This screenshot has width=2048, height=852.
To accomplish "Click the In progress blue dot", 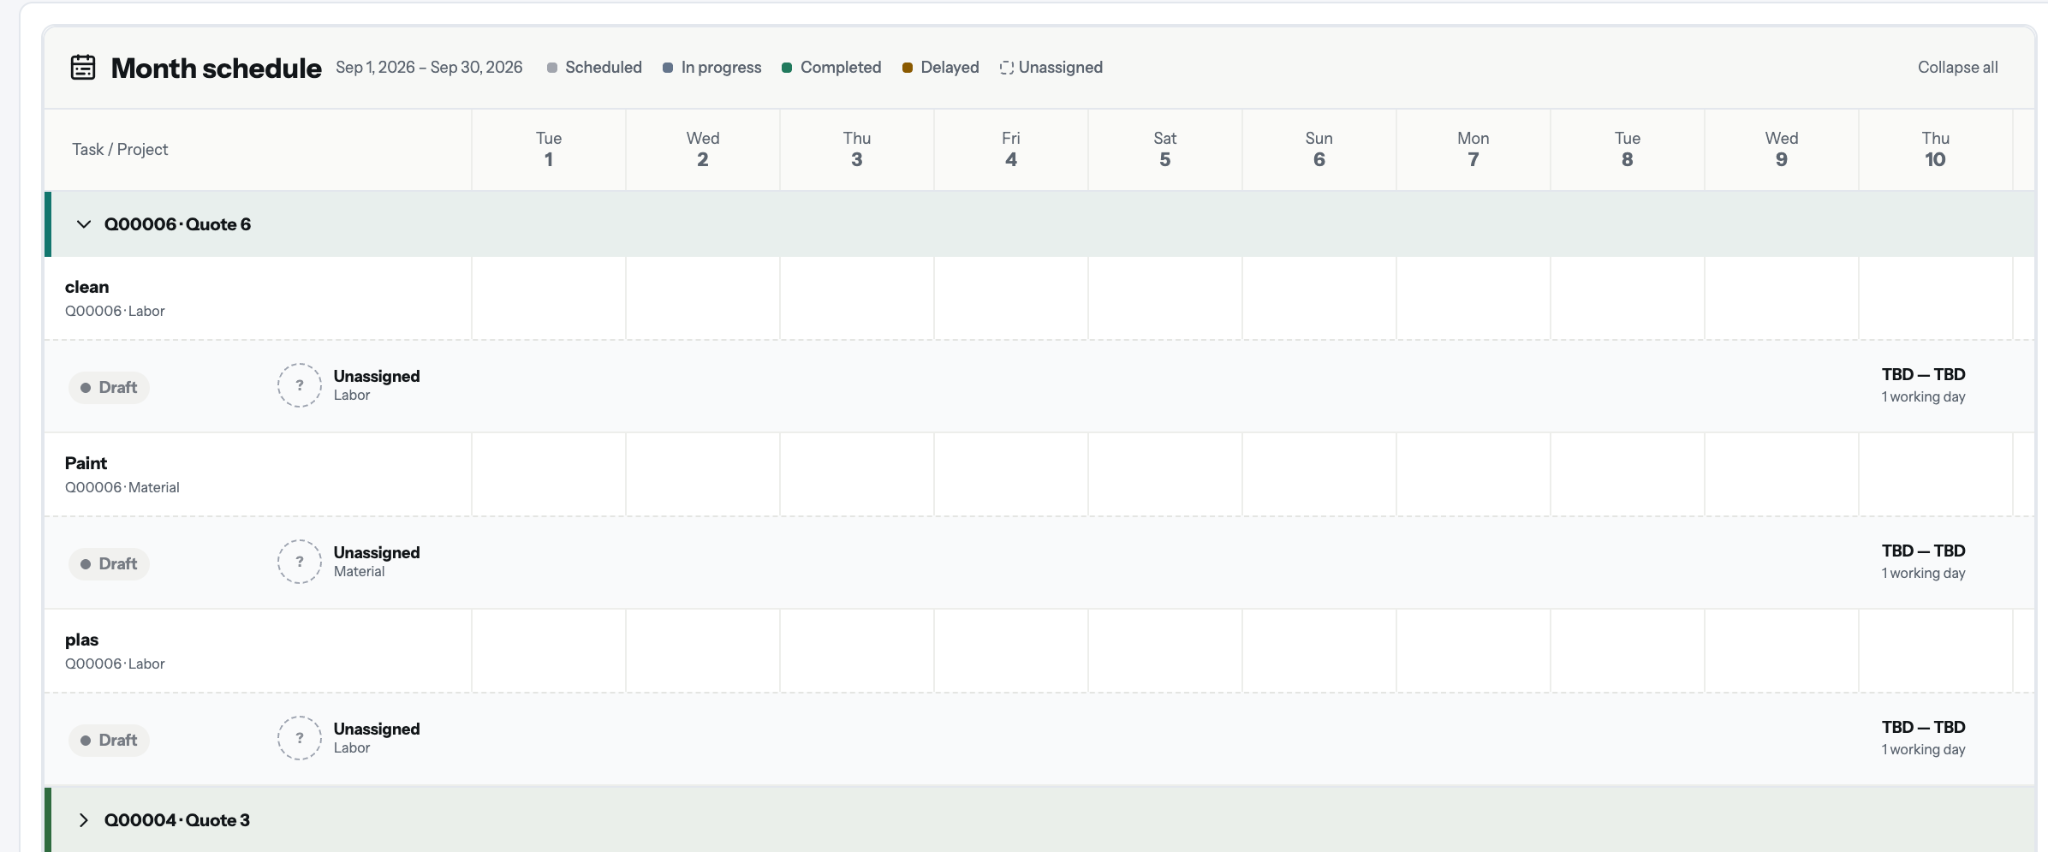I will pos(668,68).
